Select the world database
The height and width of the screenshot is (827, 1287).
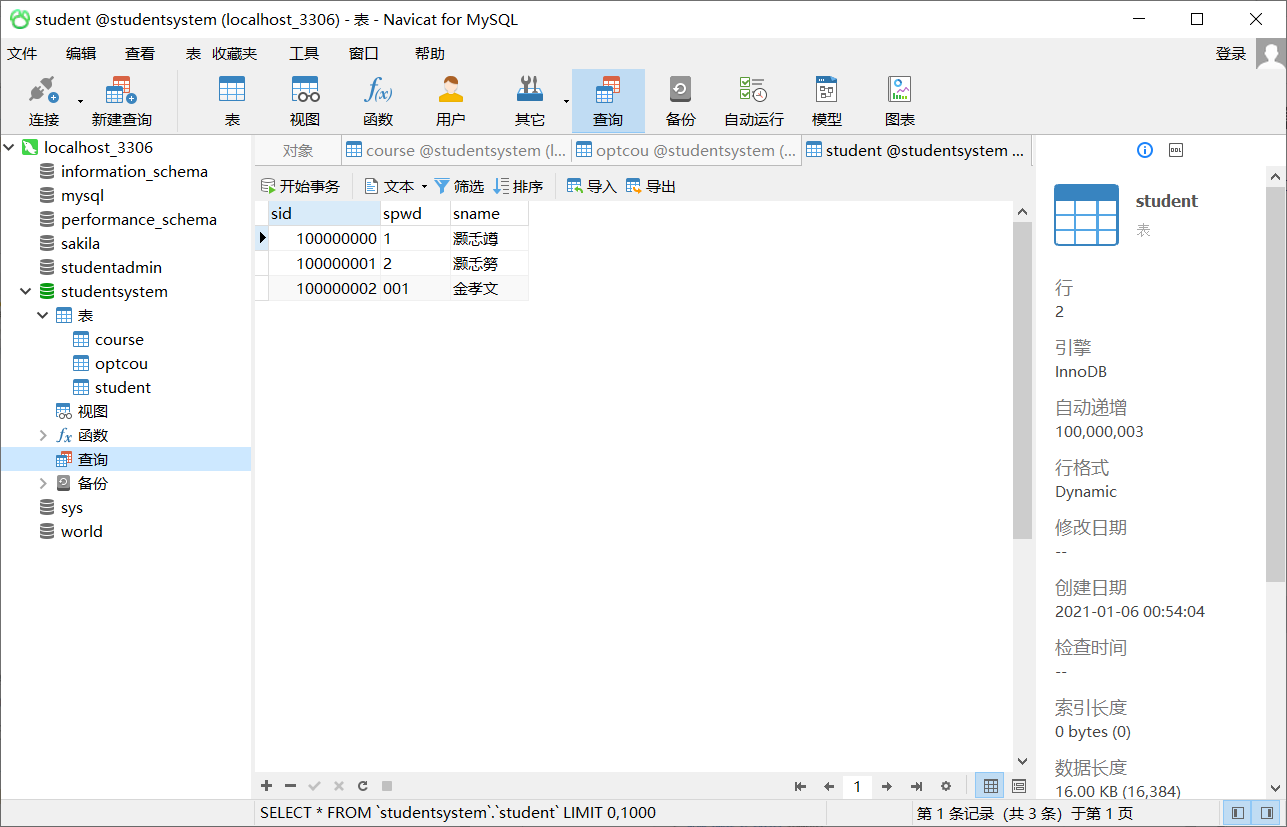click(x=81, y=532)
